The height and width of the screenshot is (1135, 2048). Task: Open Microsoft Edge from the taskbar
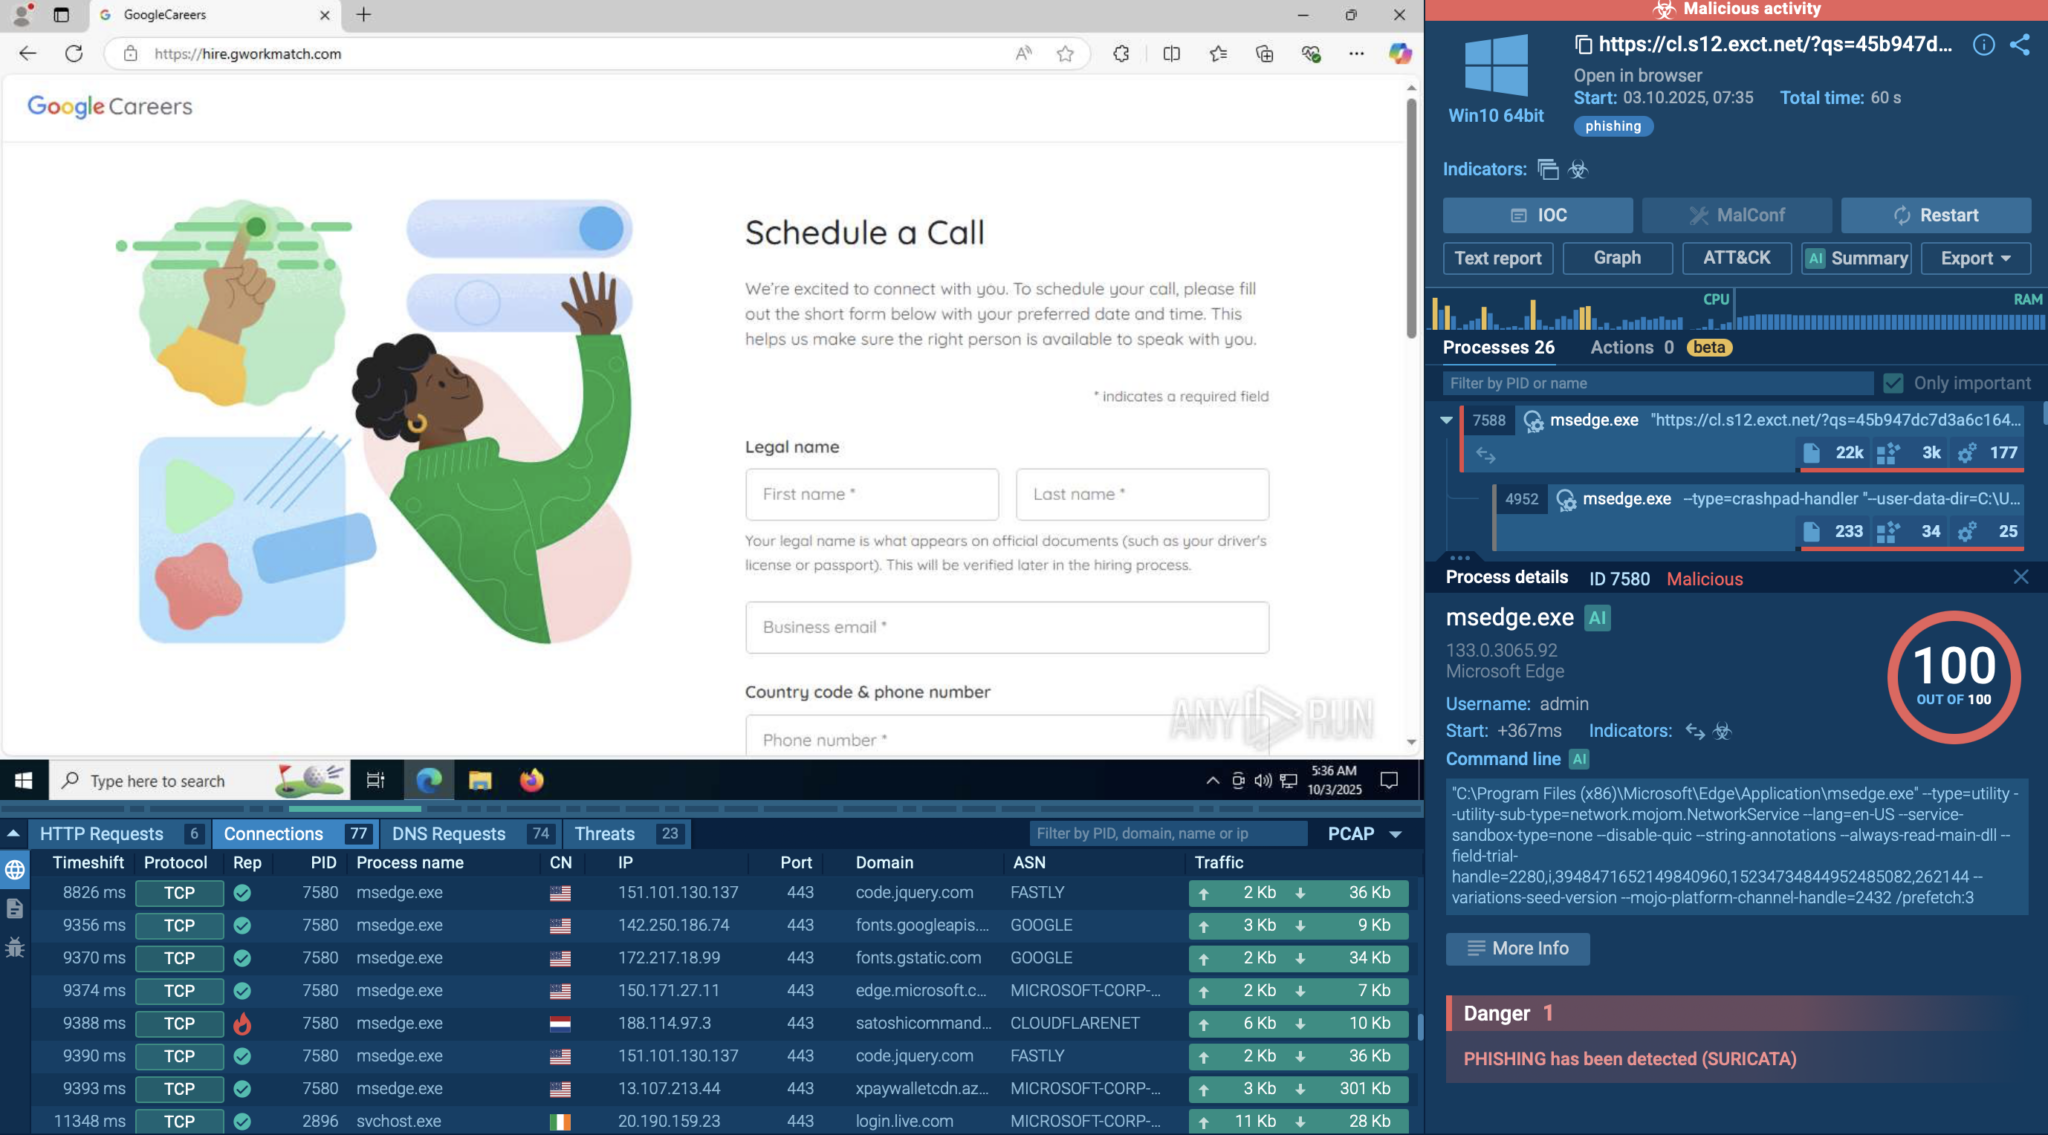click(x=429, y=780)
